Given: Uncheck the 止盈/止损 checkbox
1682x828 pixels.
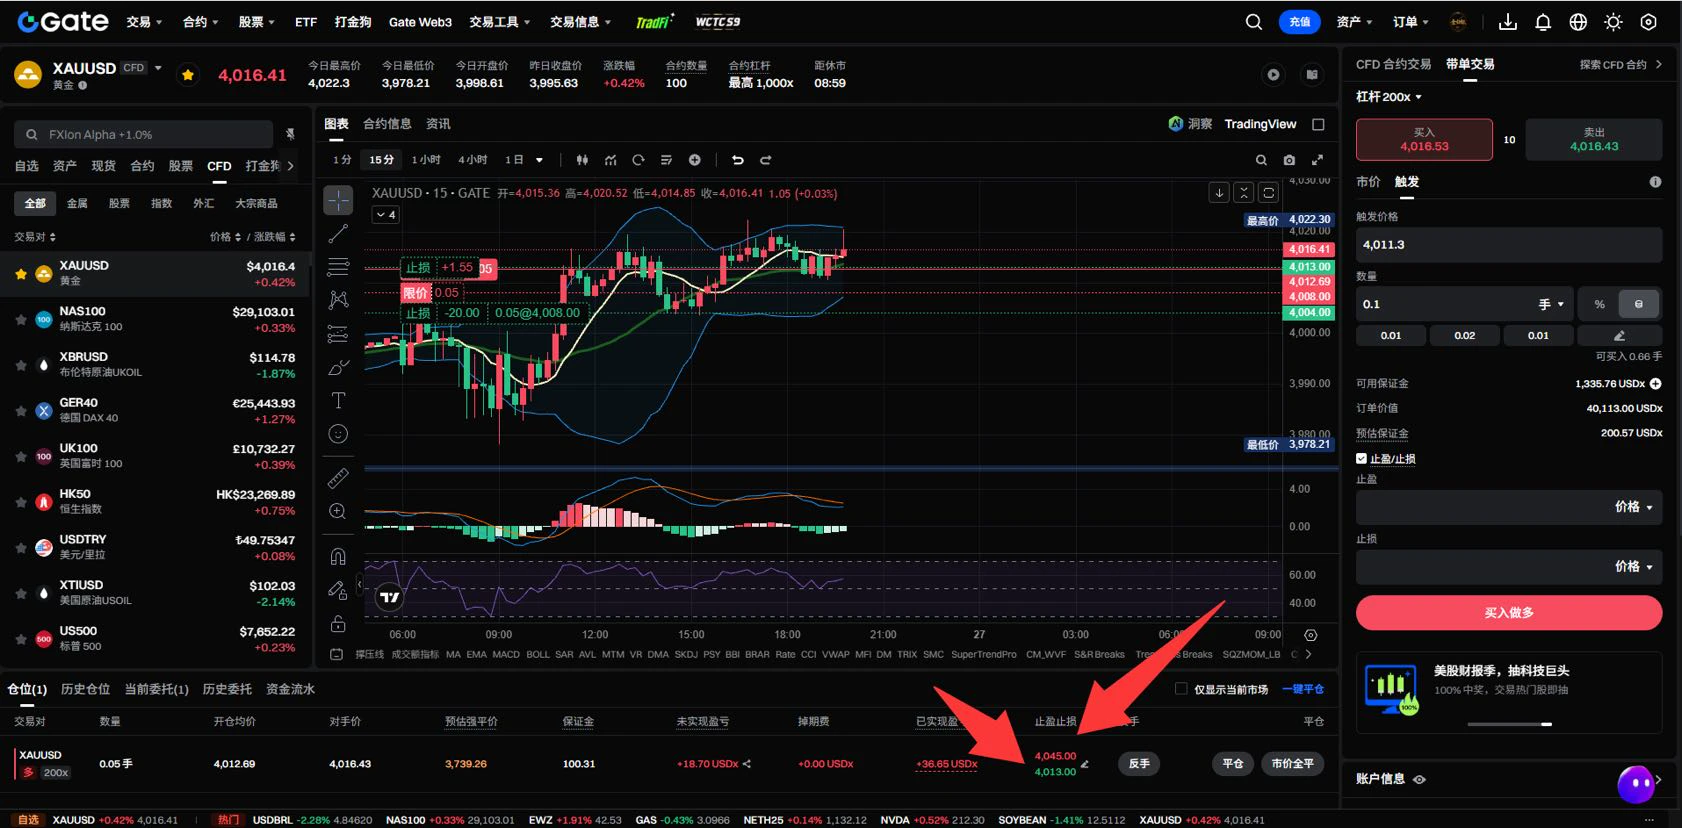Looking at the screenshot, I should 1361,459.
